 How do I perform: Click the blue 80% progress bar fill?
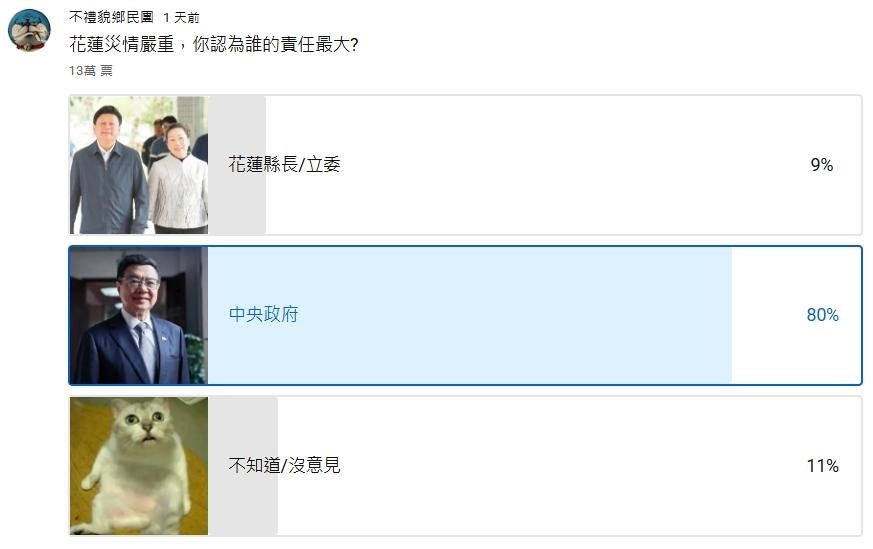[x=469, y=315]
